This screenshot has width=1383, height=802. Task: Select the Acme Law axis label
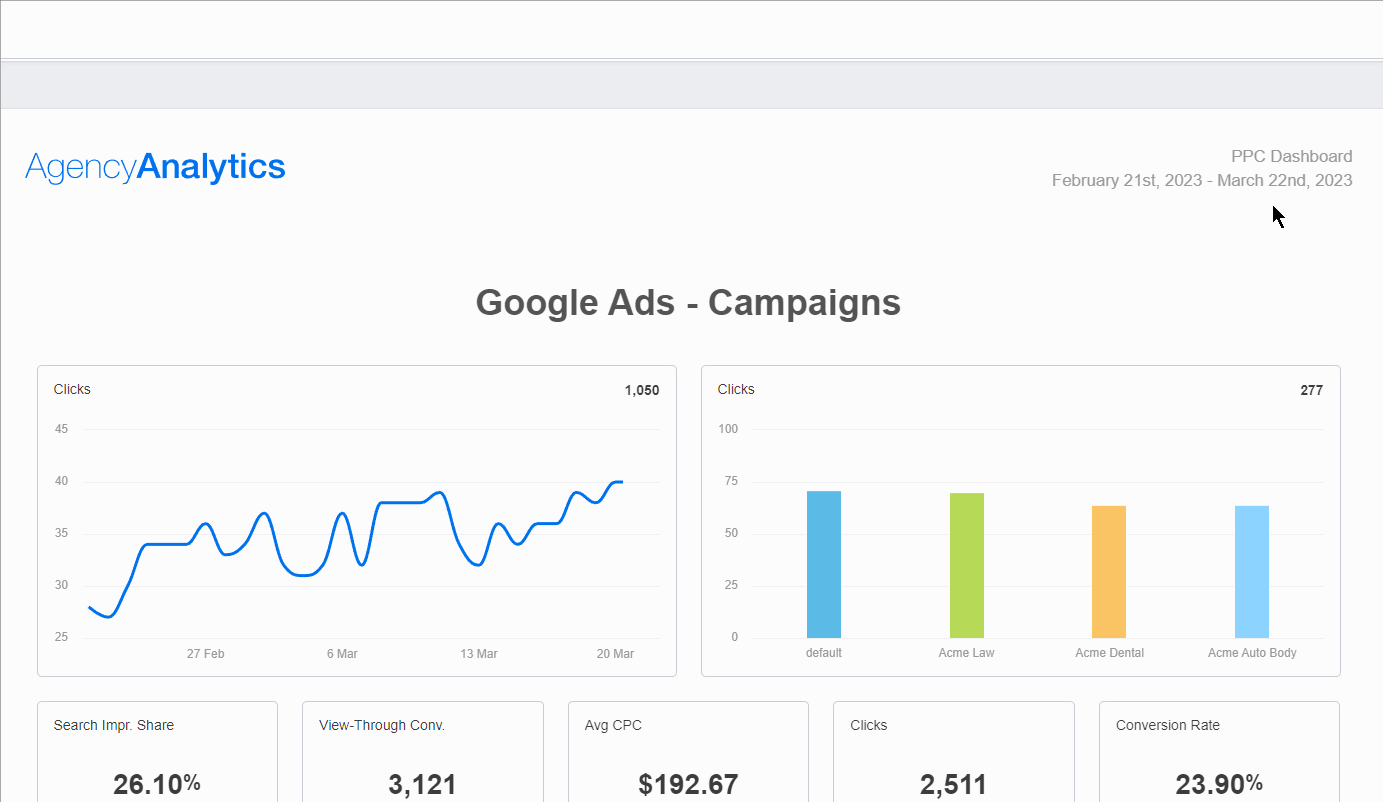pyautogui.click(x=966, y=652)
